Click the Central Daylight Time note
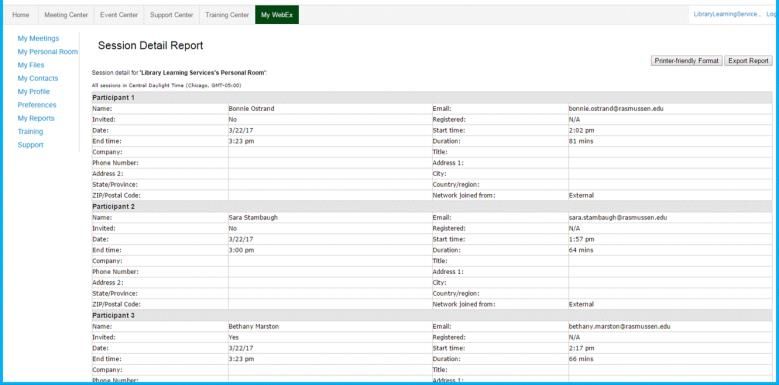This screenshot has height=385, width=779. tap(166, 85)
